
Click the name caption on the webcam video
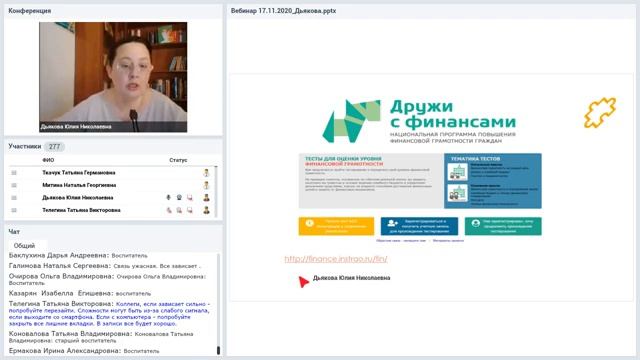[x=76, y=127]
